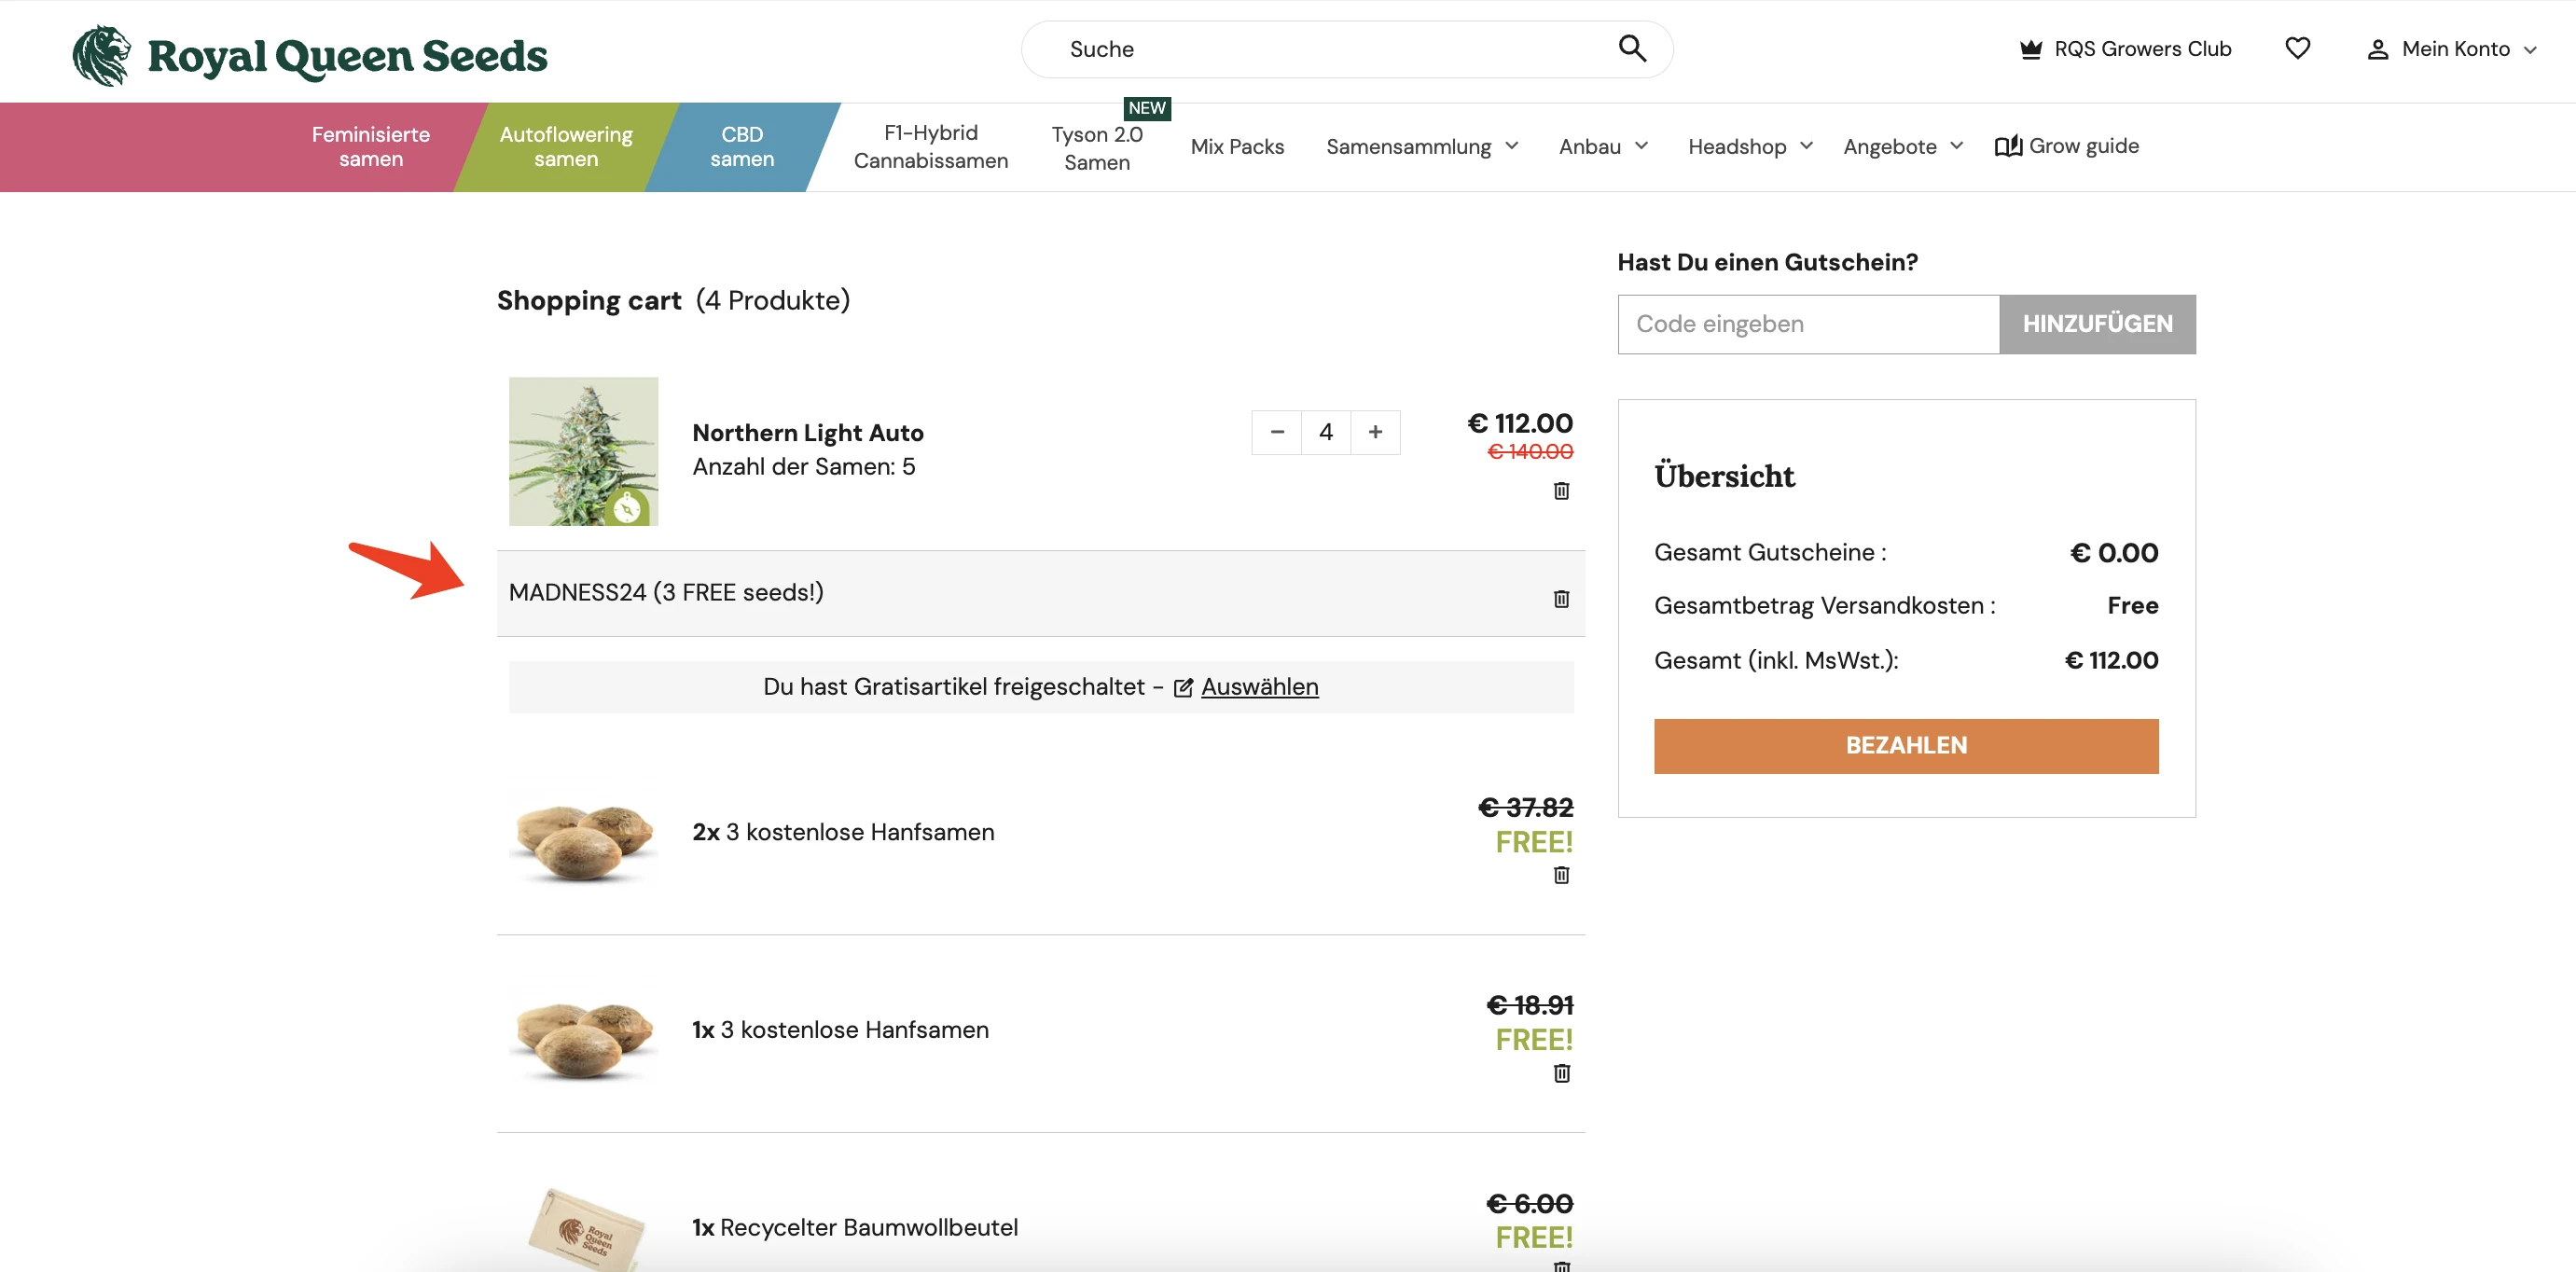Click 1x 3 kostenlose Hanfsamen seed image
This screenshot has height=1272, width=2576.
point(583,1037)
